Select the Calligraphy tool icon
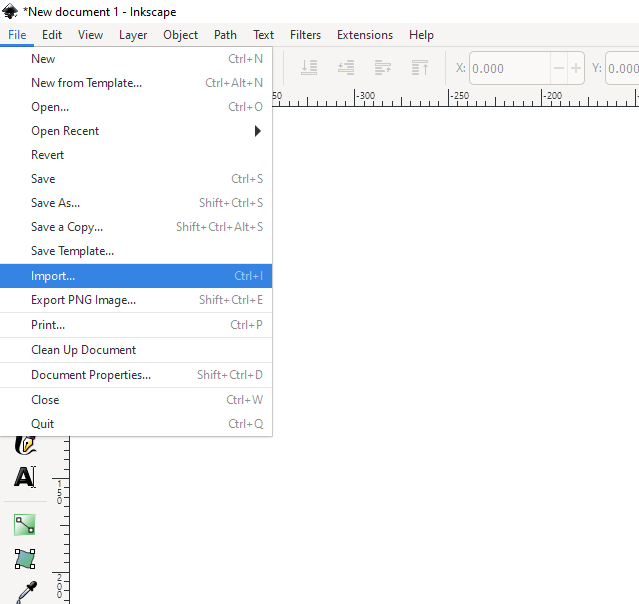This screenshot has width=639, height=604. pos(25,445)
